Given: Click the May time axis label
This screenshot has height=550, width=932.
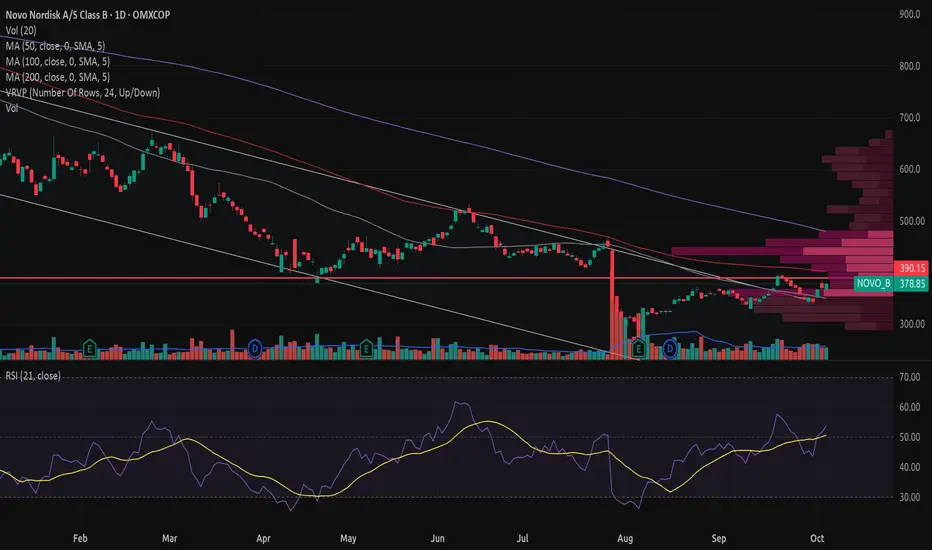Looking at the screenshot, I should [x=348, y=538].
